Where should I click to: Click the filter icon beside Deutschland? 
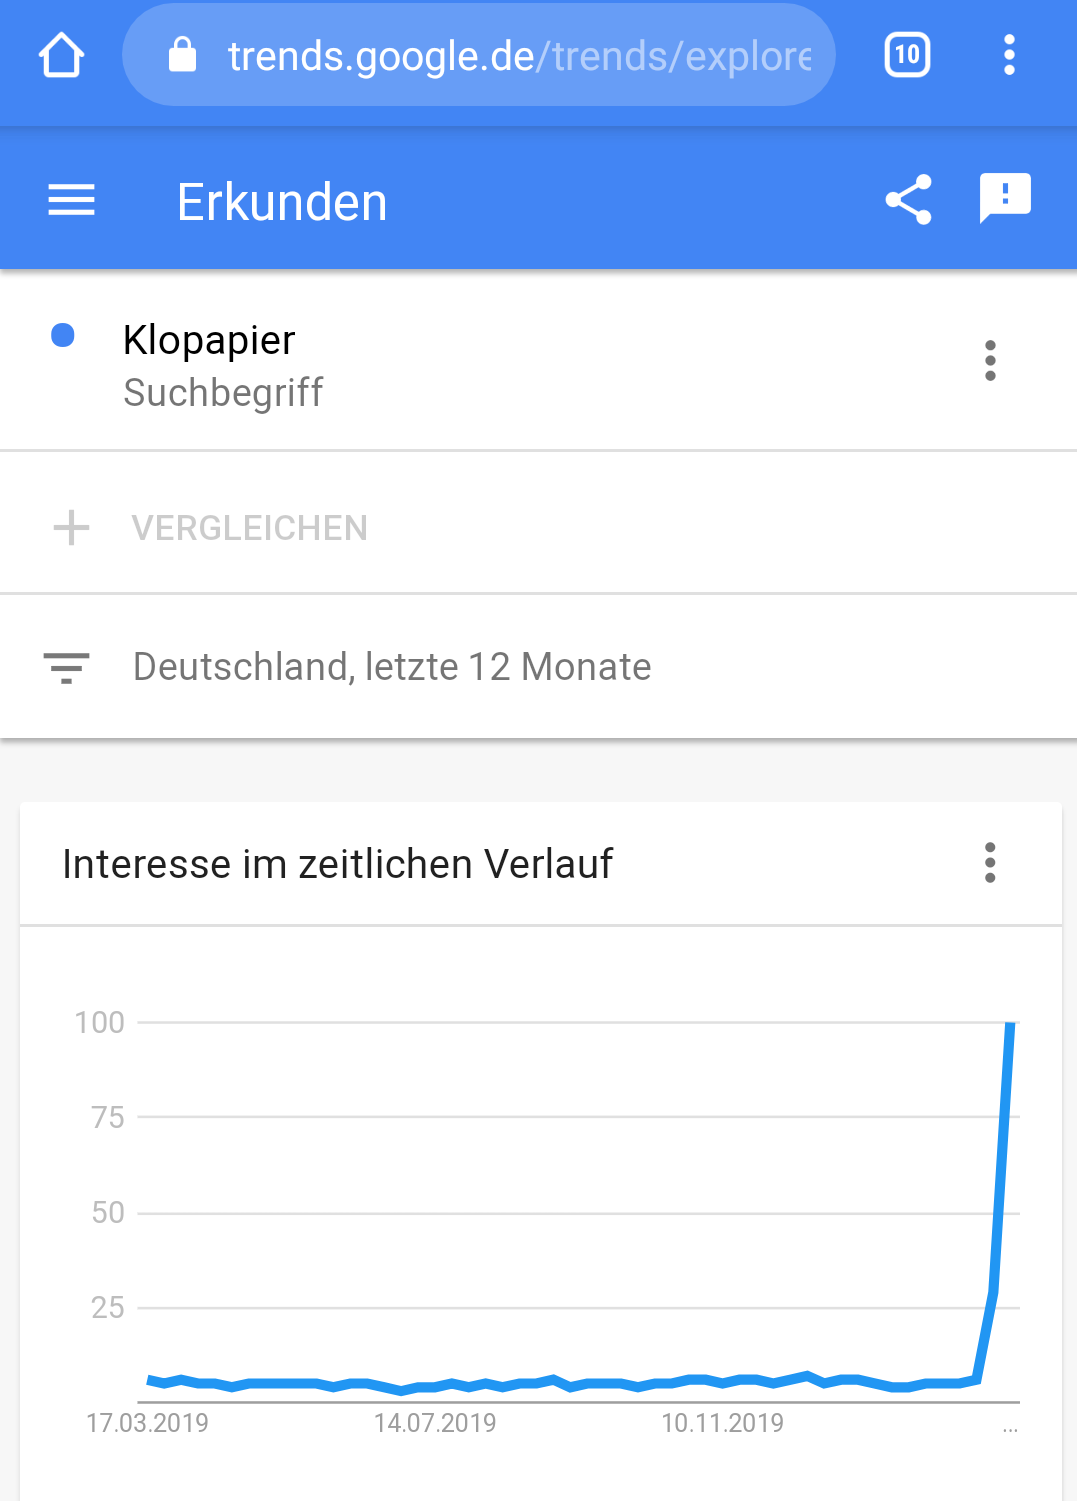[66, 667]
